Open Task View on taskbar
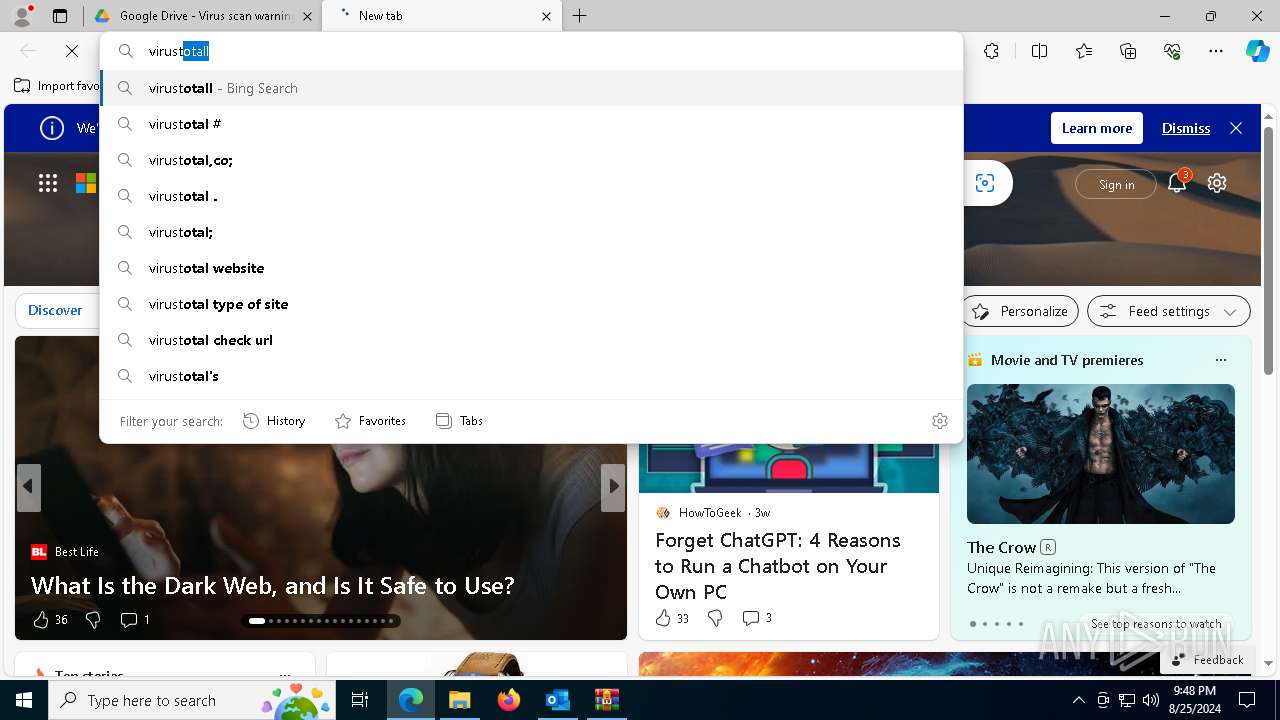The height and width of the screenshot is (720, 1280). pos(360,700)
